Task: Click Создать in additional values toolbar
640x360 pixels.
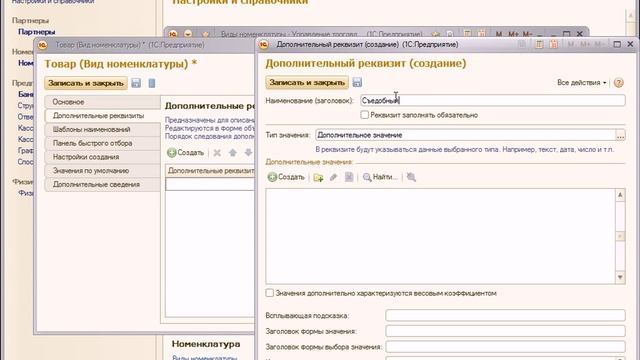Action: pos(286,177)
